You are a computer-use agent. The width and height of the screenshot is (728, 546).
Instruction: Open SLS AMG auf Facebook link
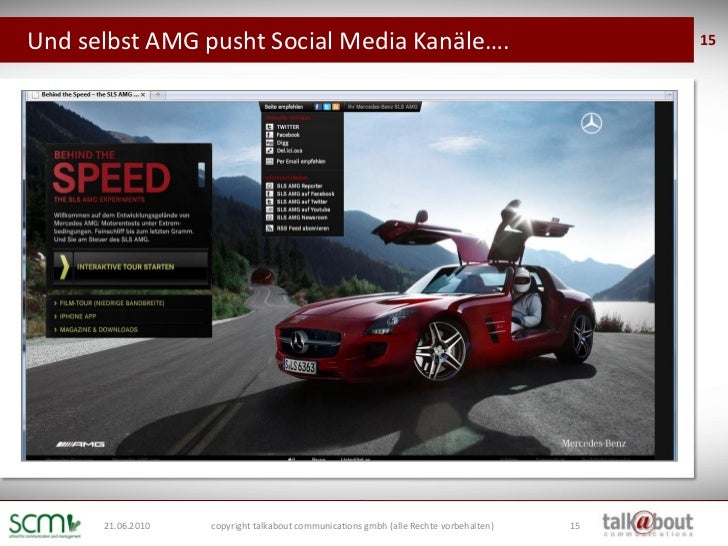[306, 194]
